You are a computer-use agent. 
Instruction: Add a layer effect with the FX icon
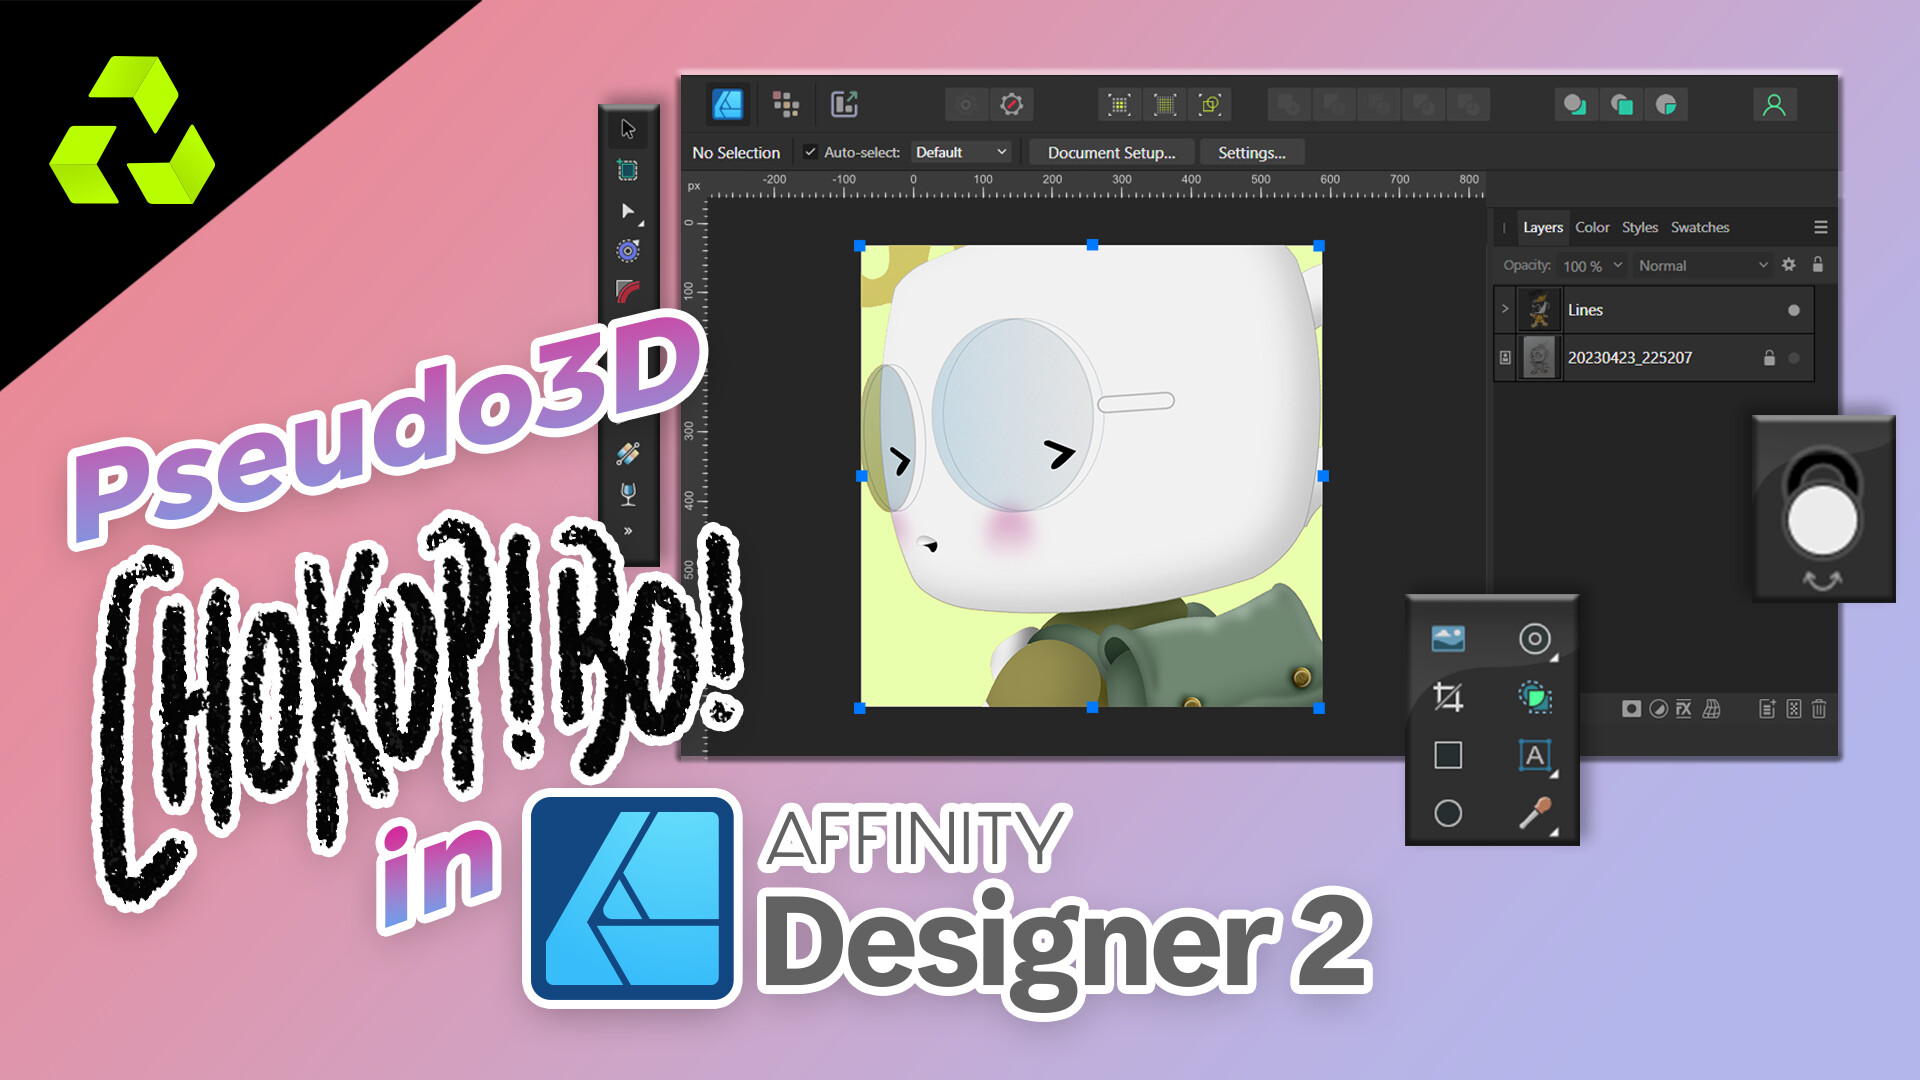click(1684, 710)
